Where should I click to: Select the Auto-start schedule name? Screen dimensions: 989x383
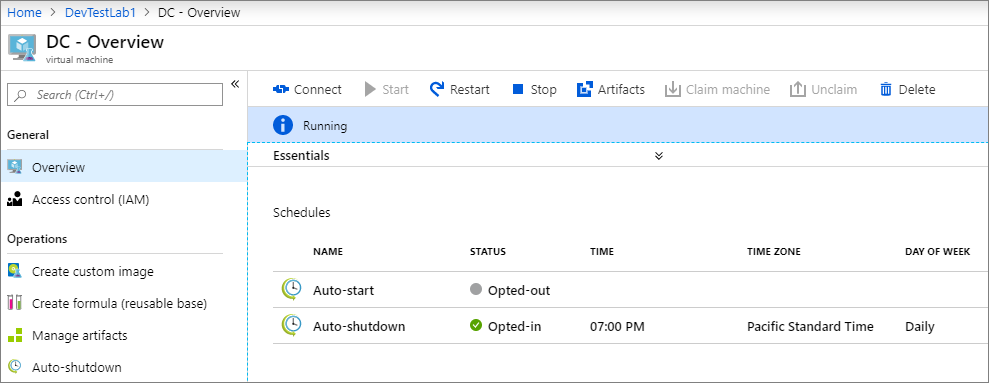(344, 290)
